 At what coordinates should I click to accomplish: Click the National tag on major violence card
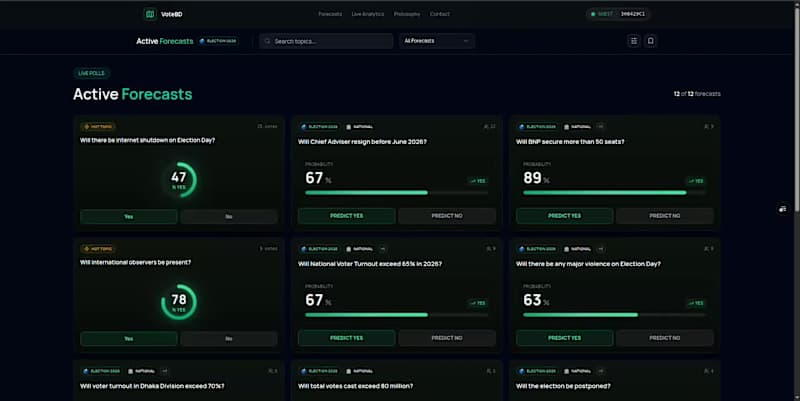578,249
